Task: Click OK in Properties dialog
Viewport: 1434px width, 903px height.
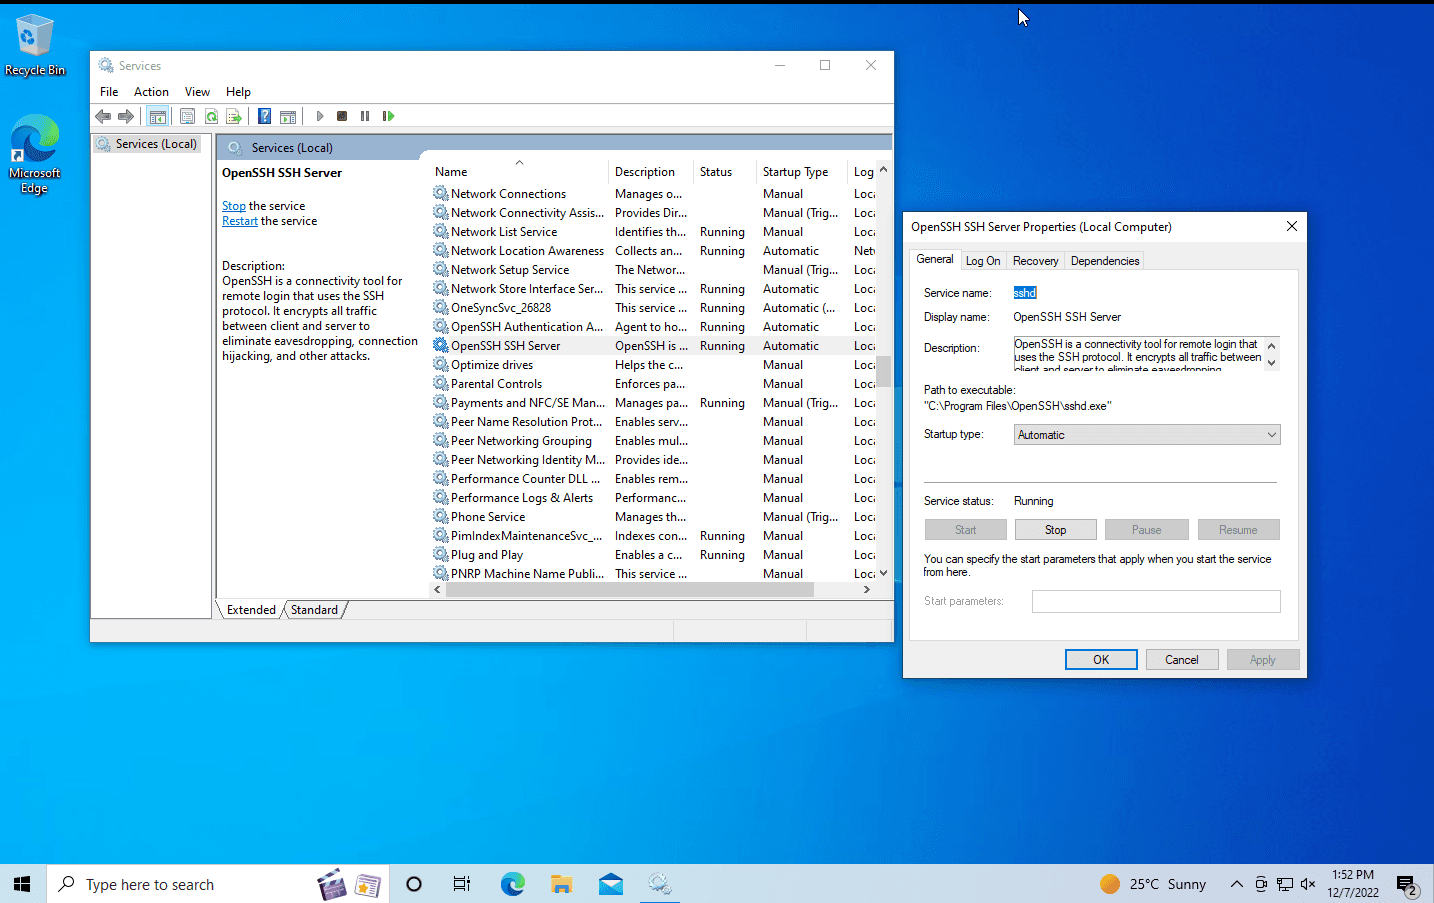Action: [1101, 660]
